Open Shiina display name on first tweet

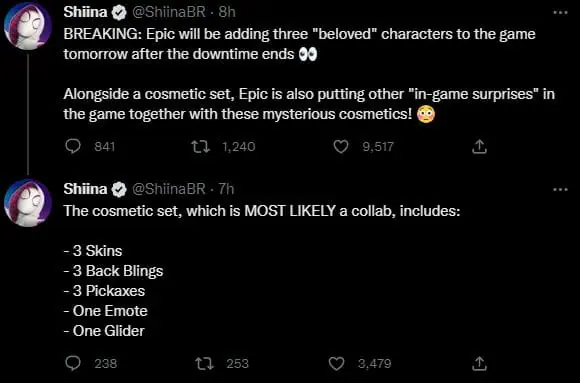85,12
